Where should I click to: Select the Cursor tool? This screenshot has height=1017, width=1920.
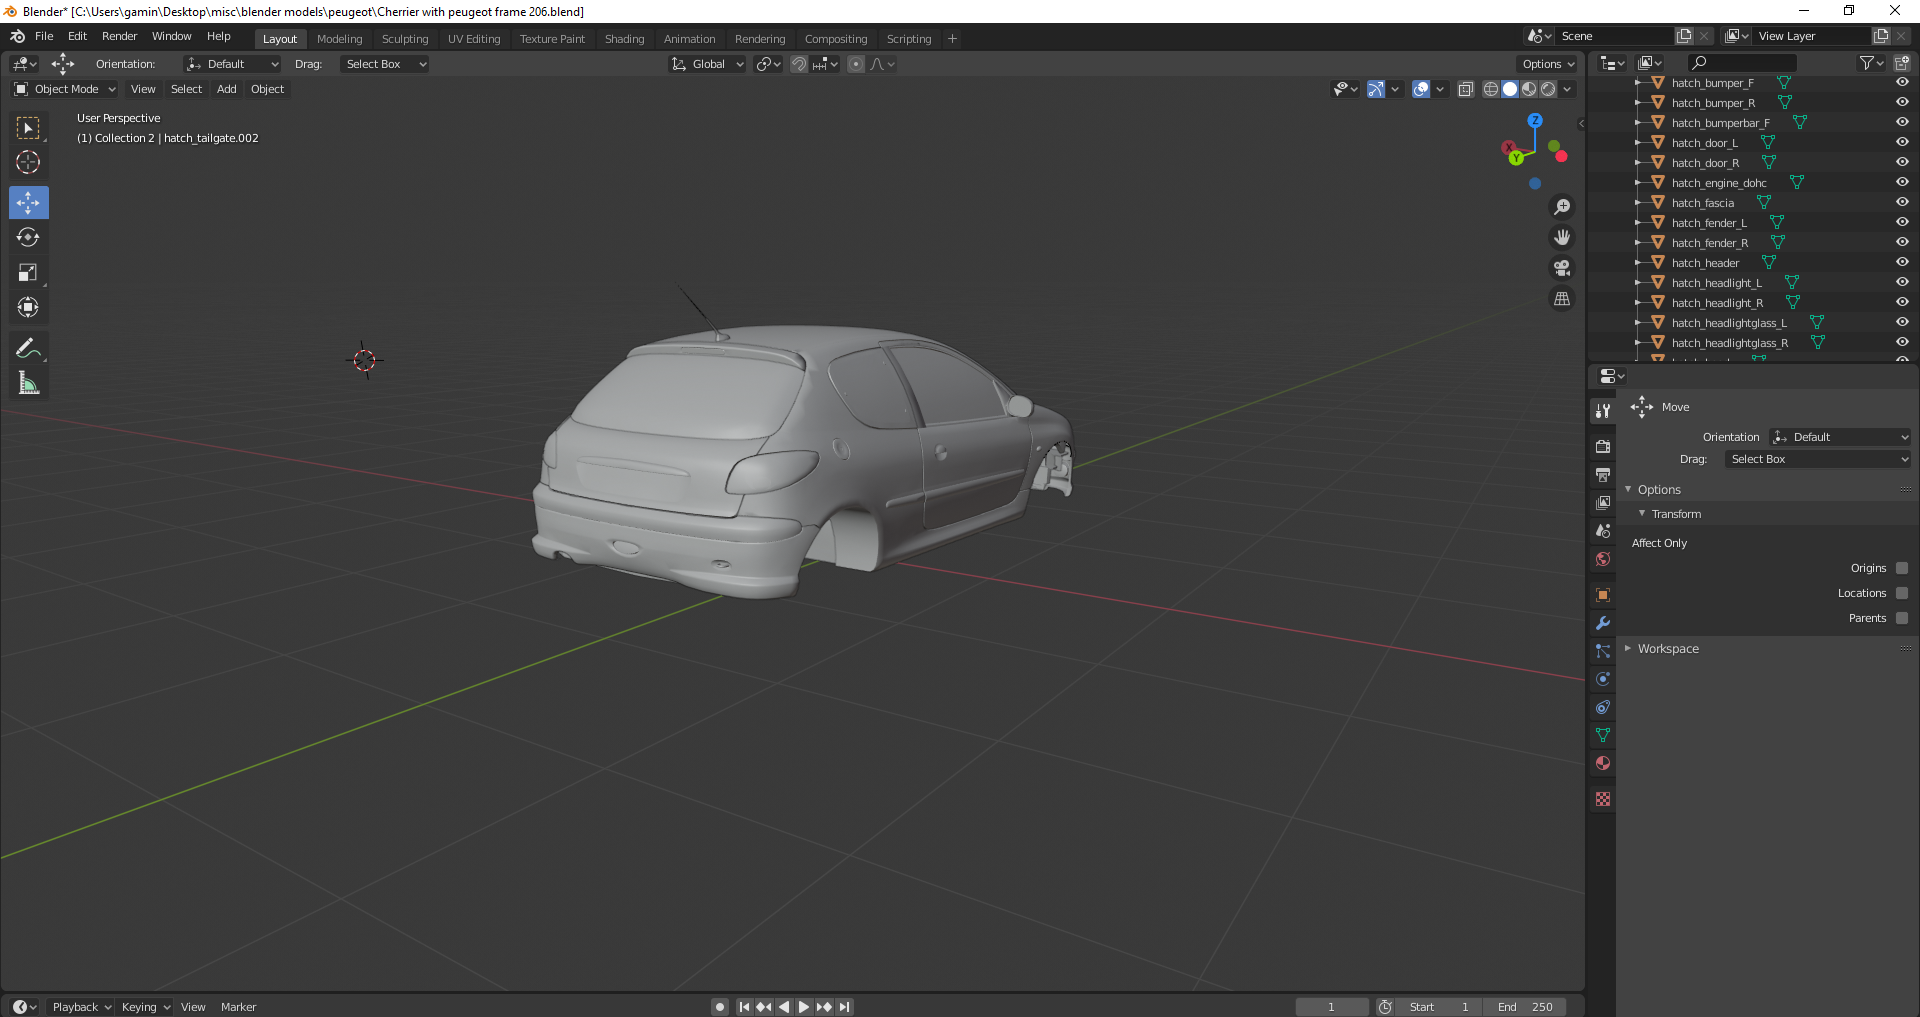click(x=29, y=162)
